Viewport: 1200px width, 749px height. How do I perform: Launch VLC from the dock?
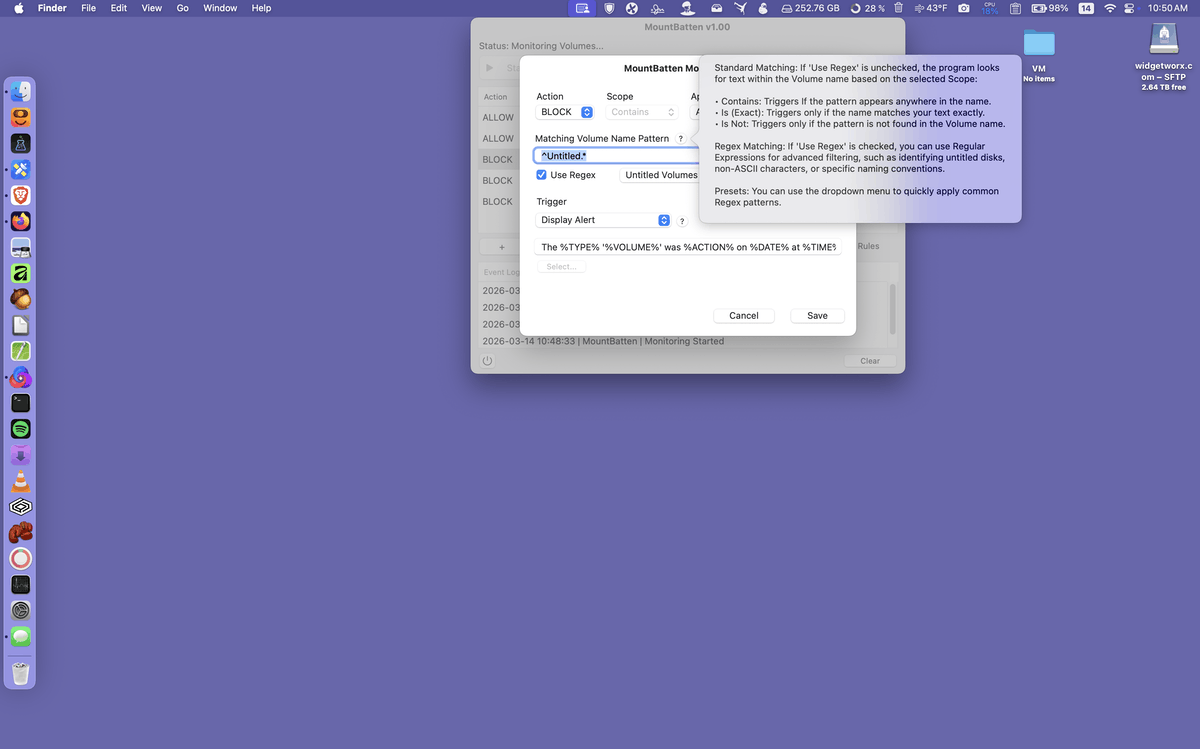(21, 481)
